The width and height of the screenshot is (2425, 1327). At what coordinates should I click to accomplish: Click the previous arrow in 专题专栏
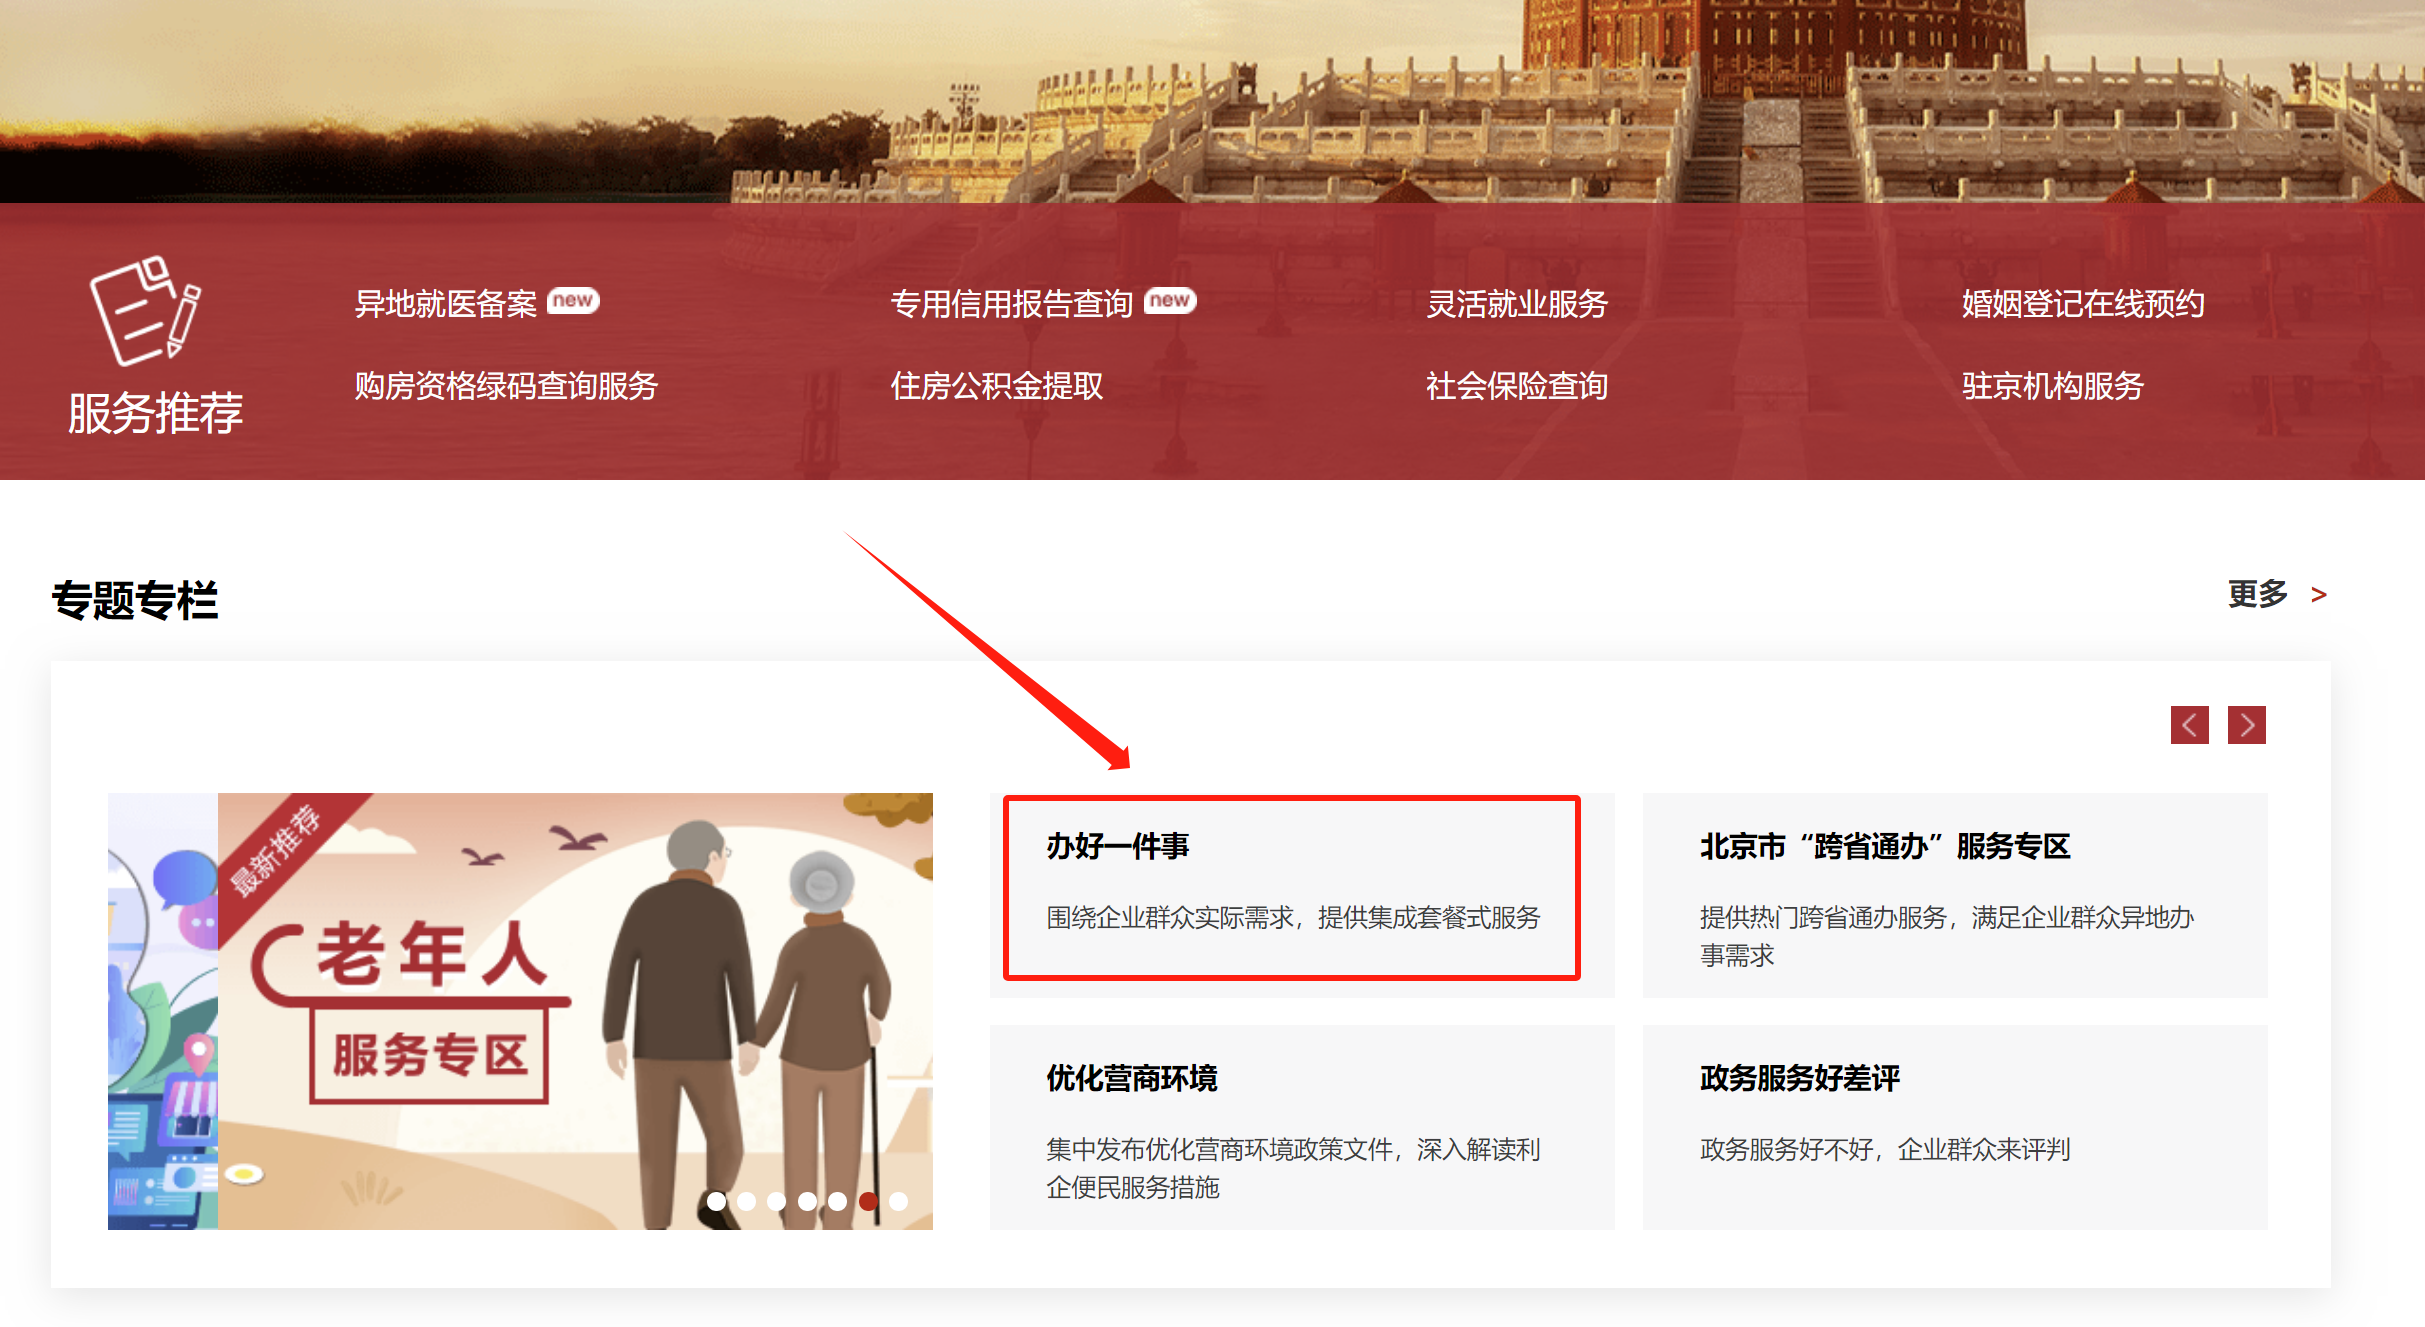[2189, 725]
